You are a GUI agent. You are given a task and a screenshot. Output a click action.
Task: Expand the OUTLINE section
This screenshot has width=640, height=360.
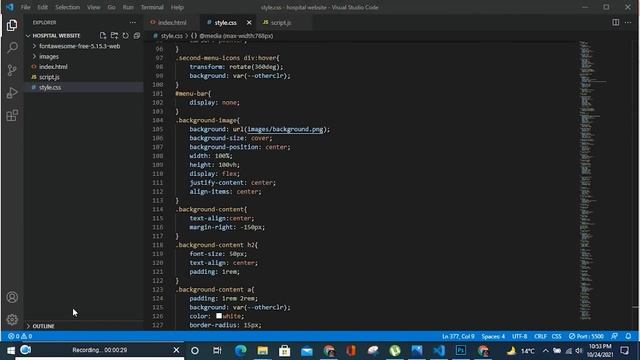(x=43, y=326)
